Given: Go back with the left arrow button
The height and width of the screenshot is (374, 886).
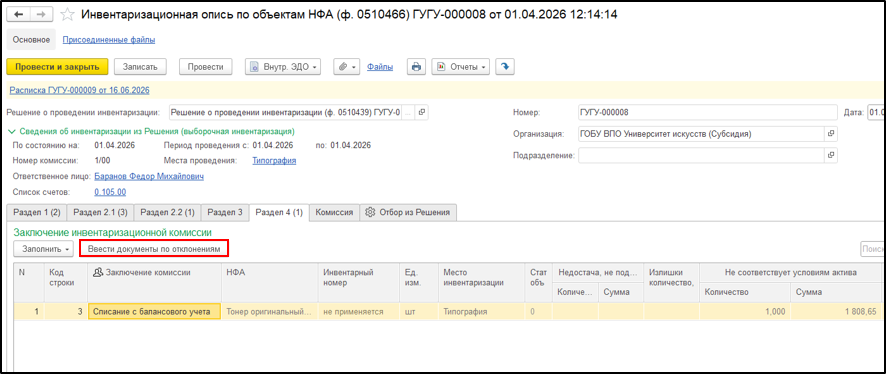Looking at the screenshot, I should [18, 15].
